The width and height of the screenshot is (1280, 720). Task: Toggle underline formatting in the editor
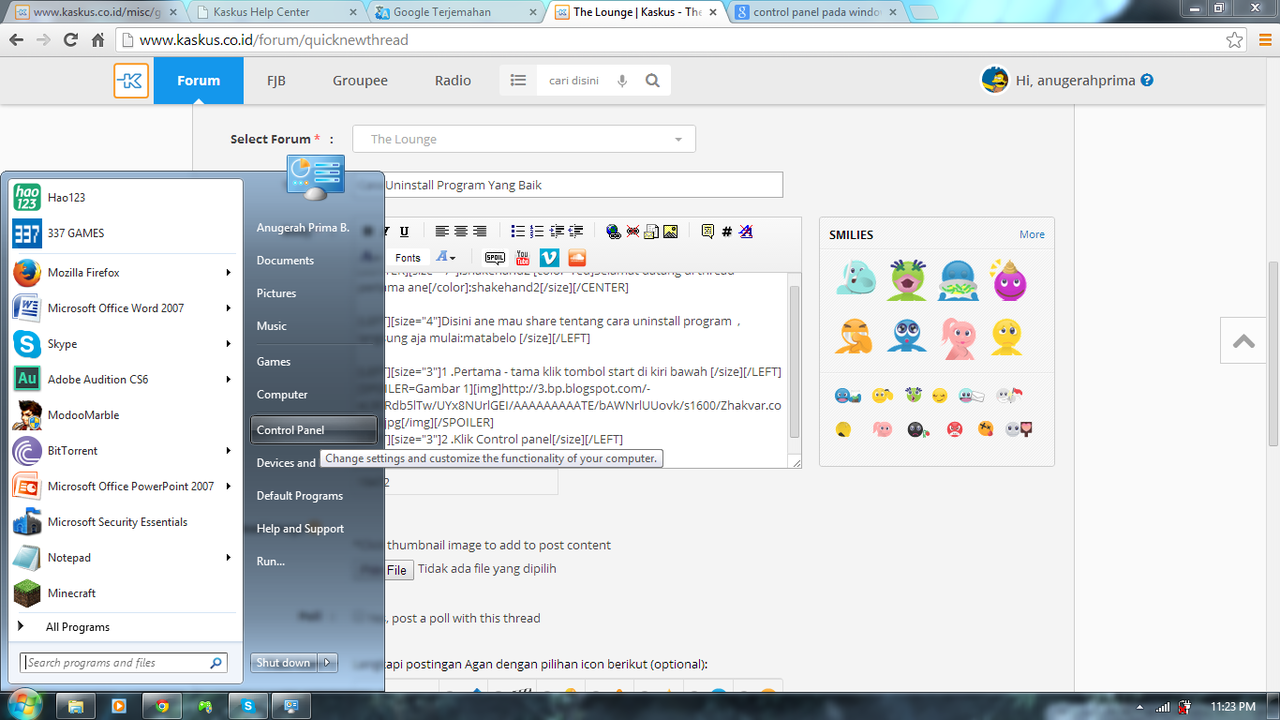tap(404, 232)
